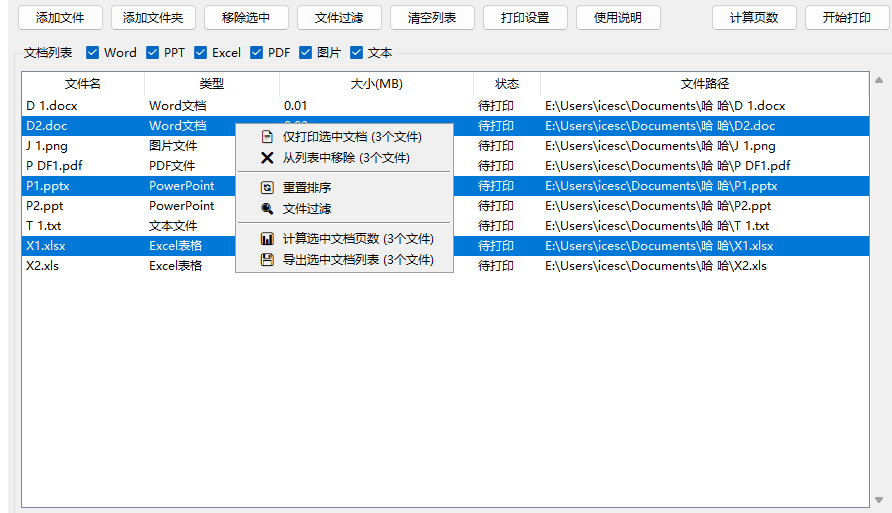This screenshot has height=513, width=892.
Task: Select the T 1.txt file name
Action: 43,226
